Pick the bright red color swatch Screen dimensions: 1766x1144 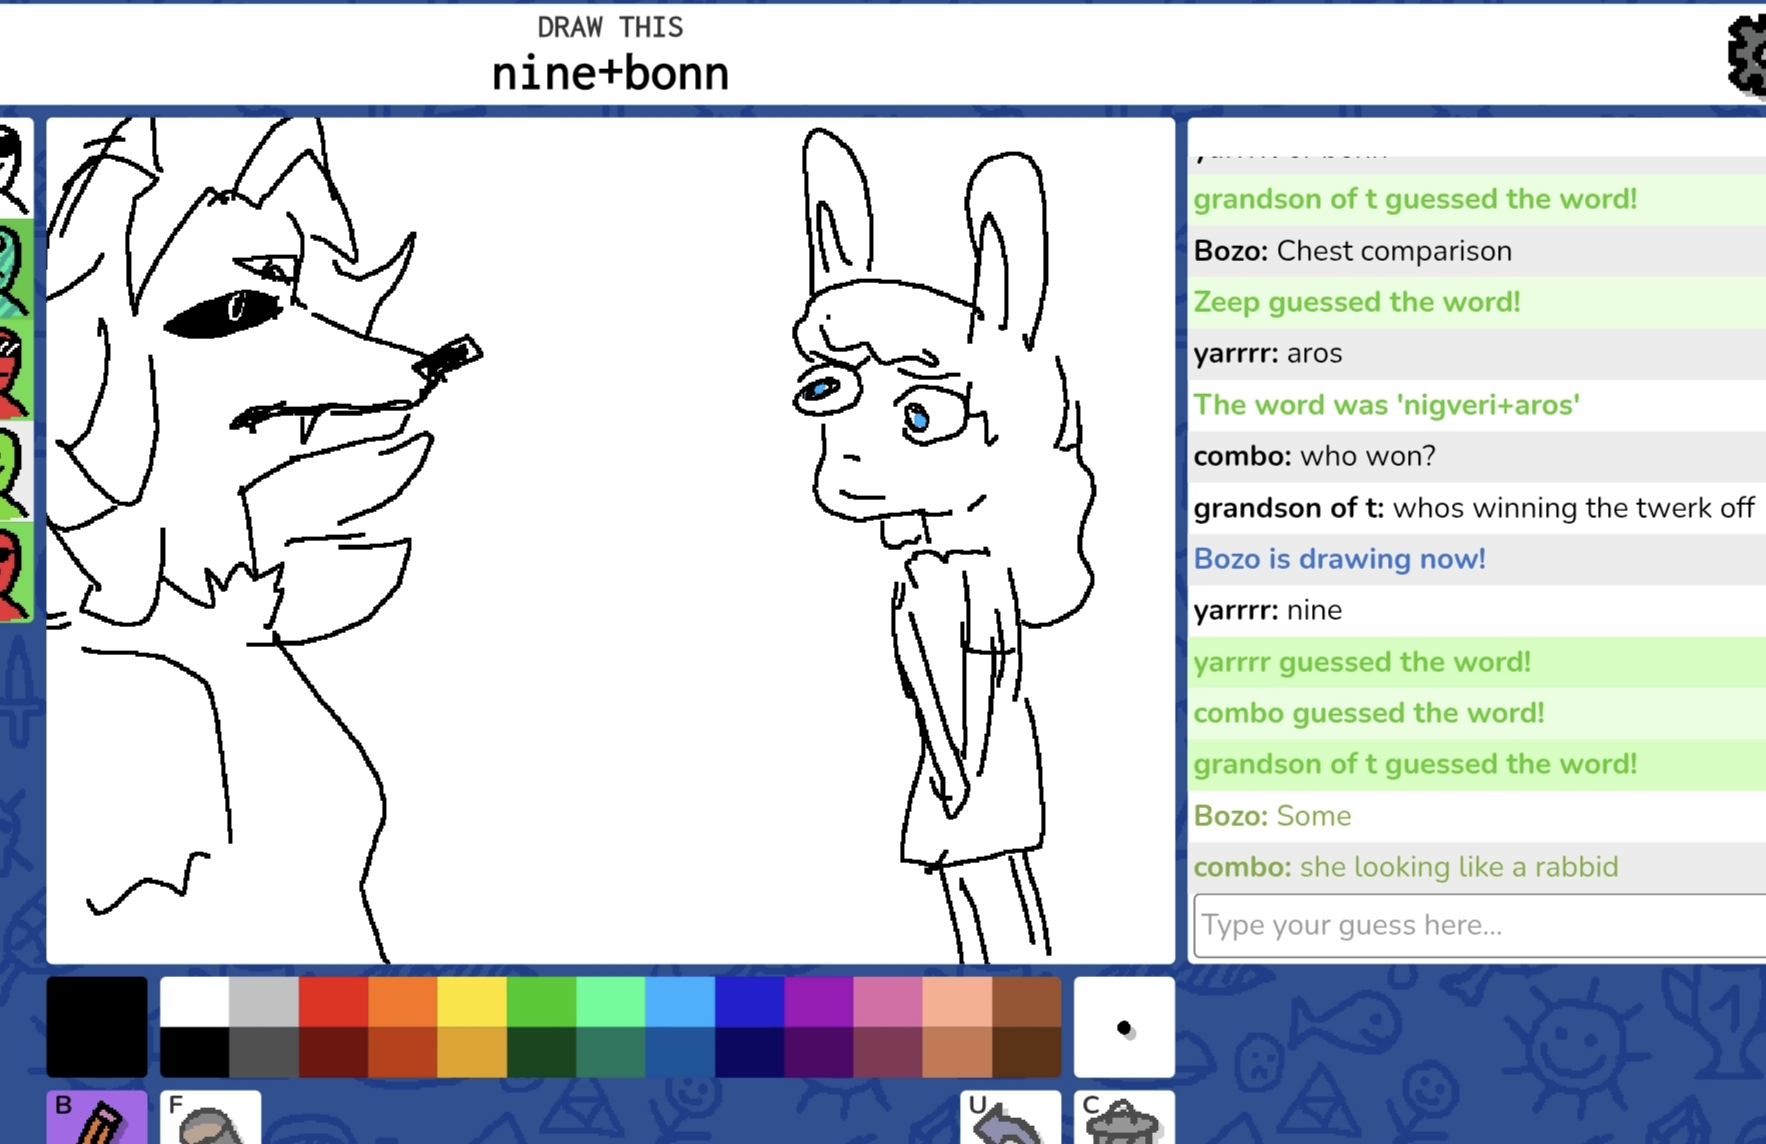(x=333, y=1002)
